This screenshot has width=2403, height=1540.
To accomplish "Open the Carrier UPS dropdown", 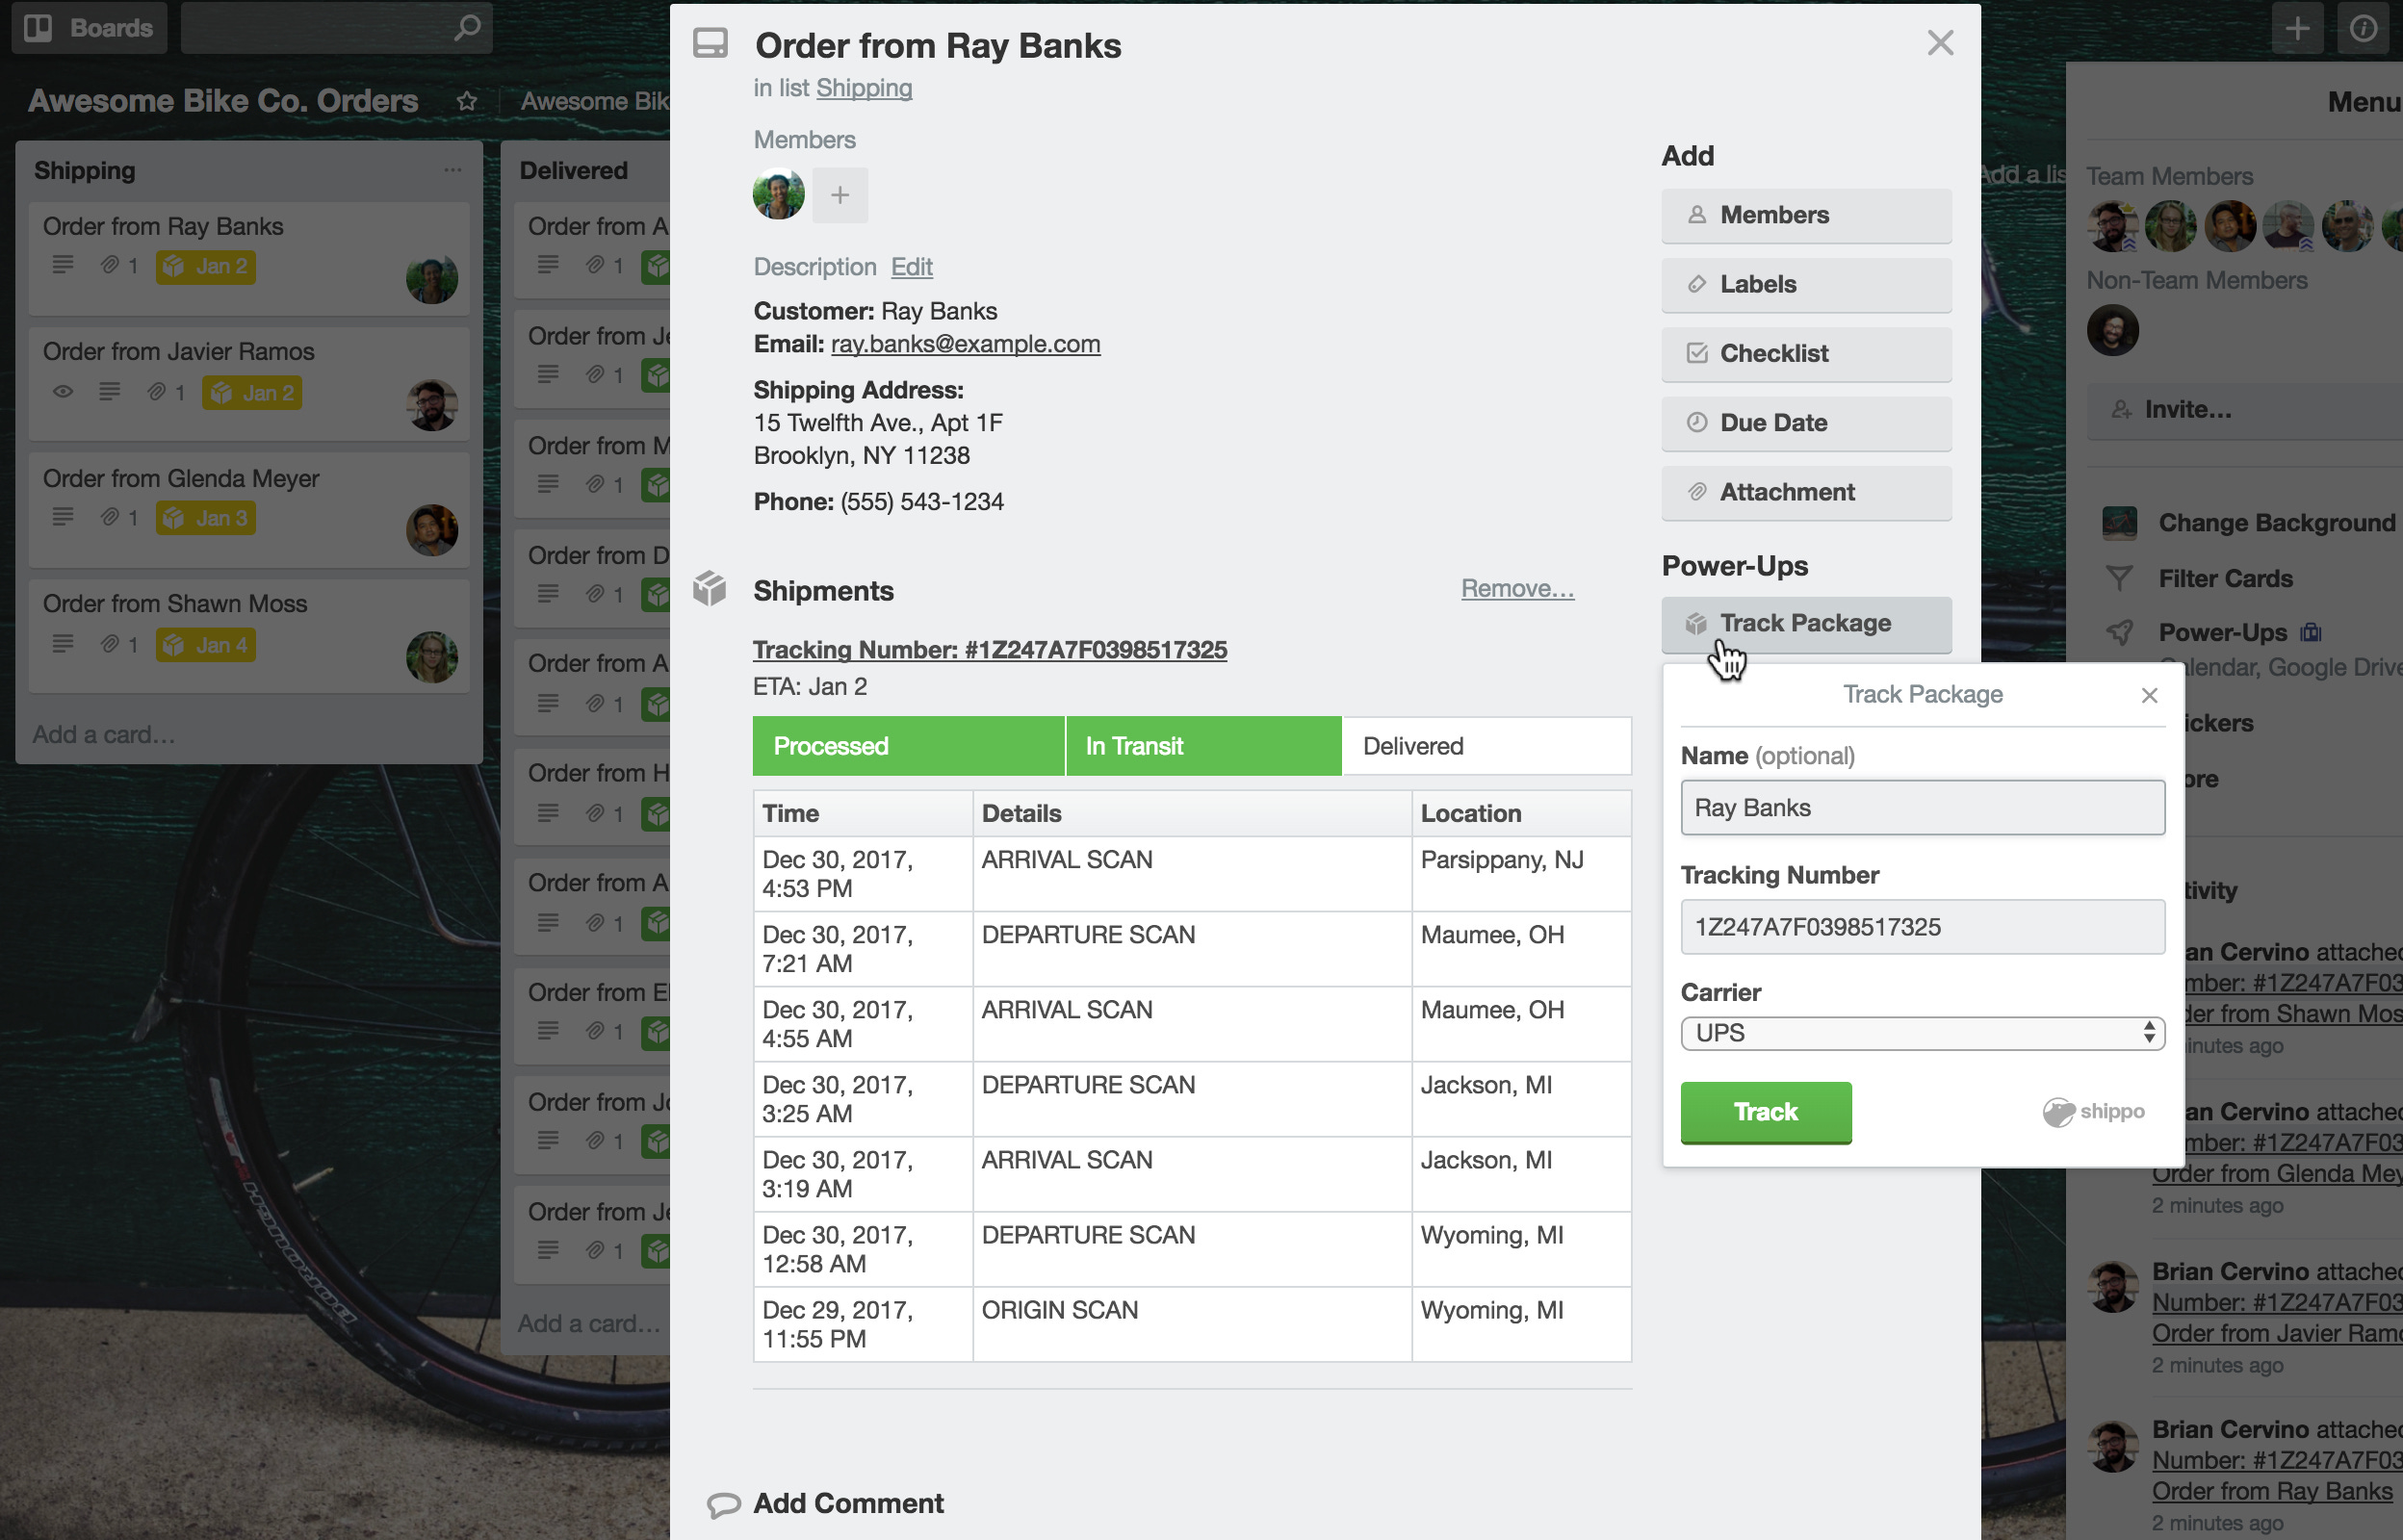I will pyautogui.click(x=1921, y=1033).
